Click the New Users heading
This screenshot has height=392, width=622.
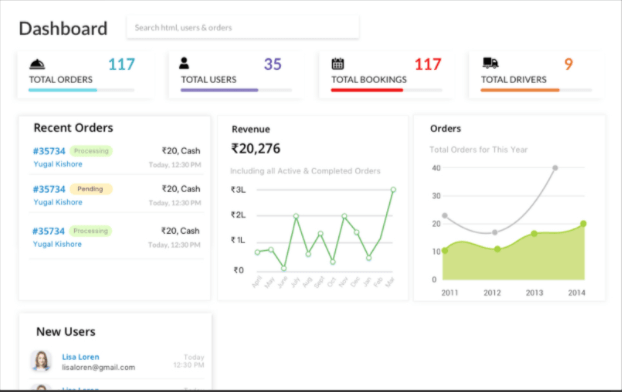click(66, 332)
